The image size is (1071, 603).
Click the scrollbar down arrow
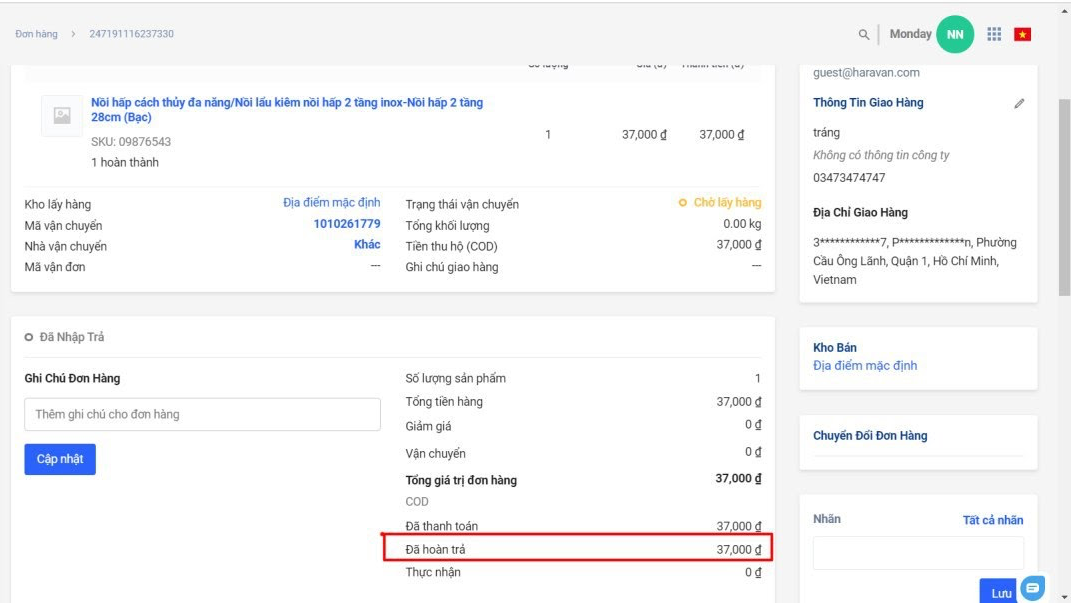(1064, 596)
